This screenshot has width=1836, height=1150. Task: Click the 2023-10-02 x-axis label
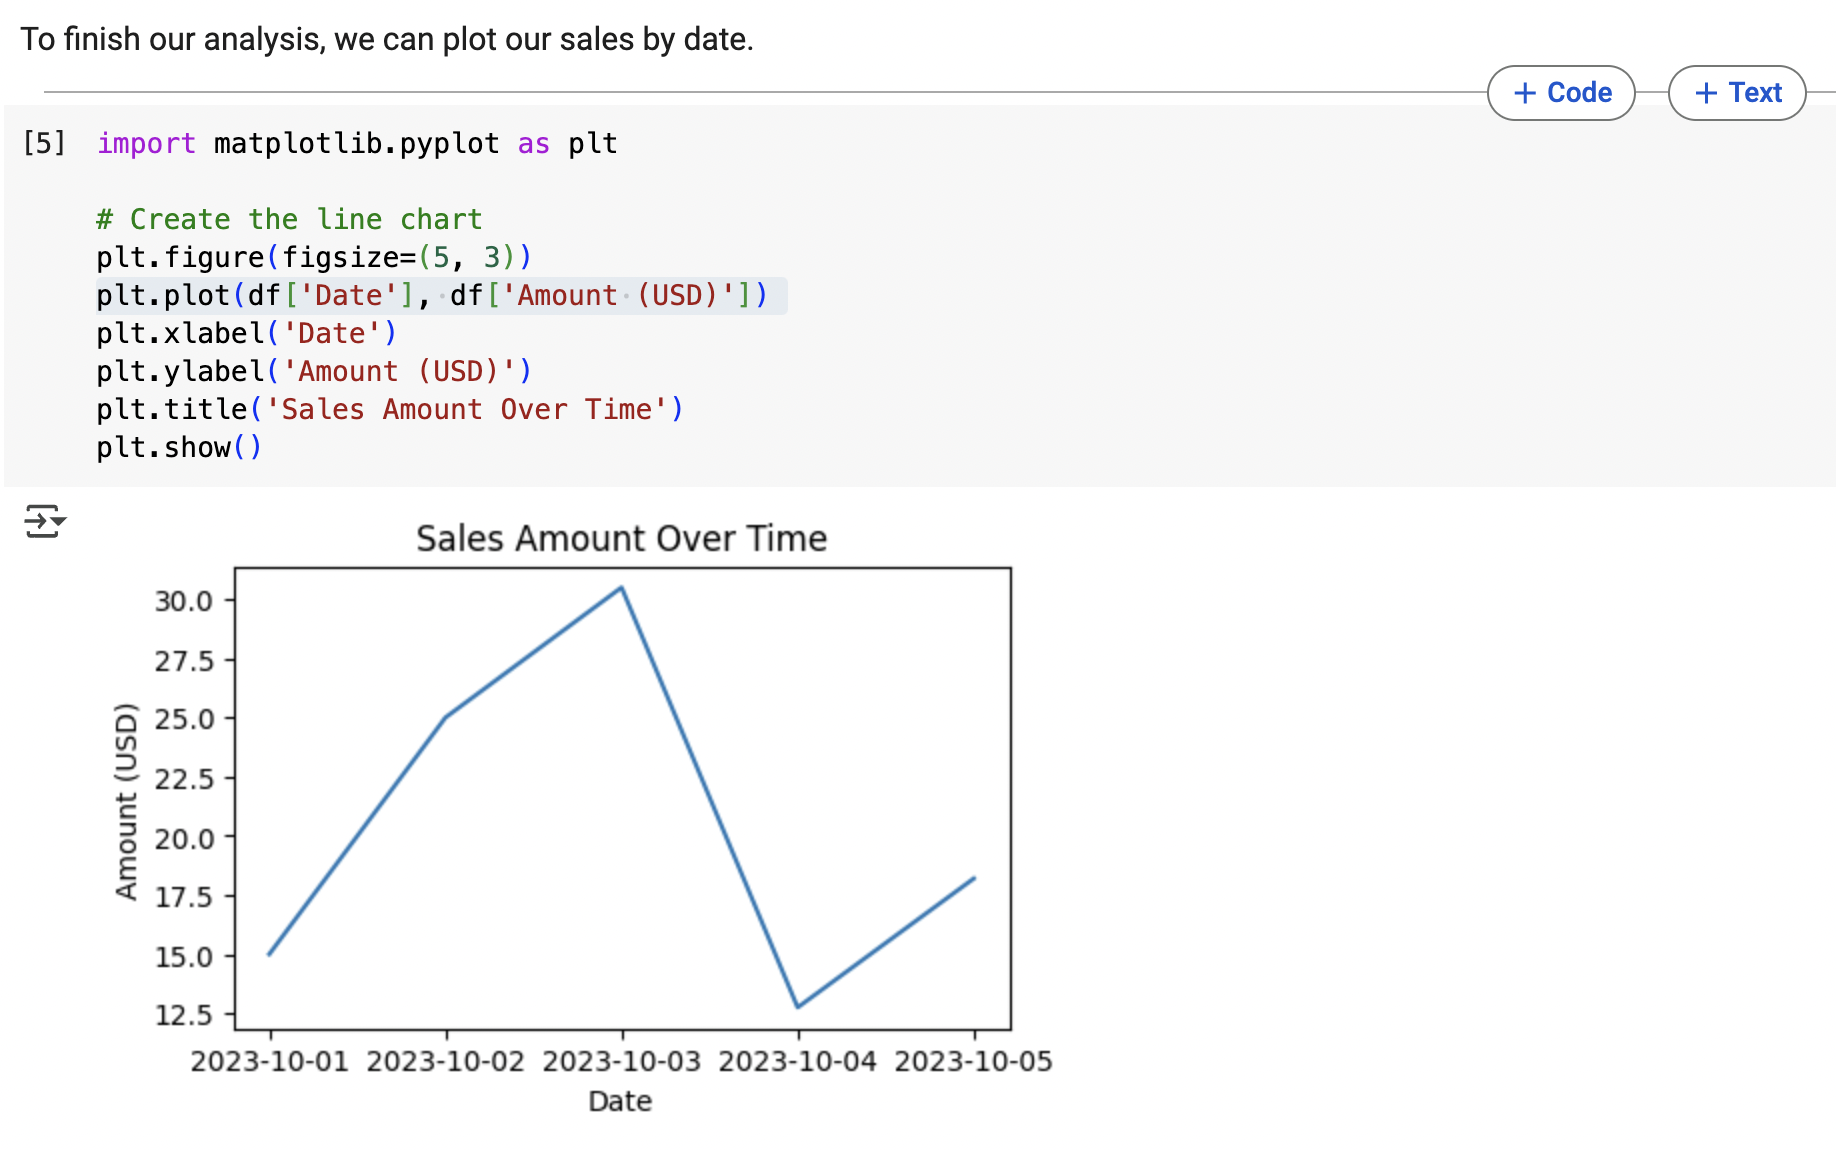446,1061
